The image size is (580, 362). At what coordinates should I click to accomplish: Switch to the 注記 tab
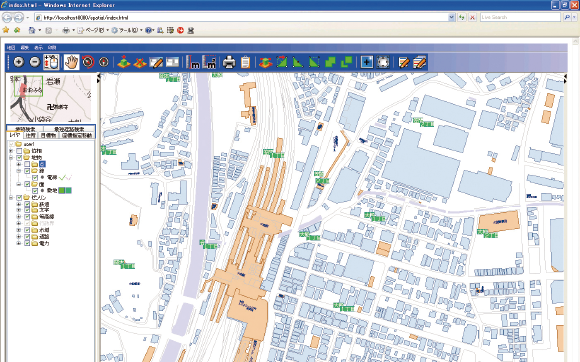31,136
